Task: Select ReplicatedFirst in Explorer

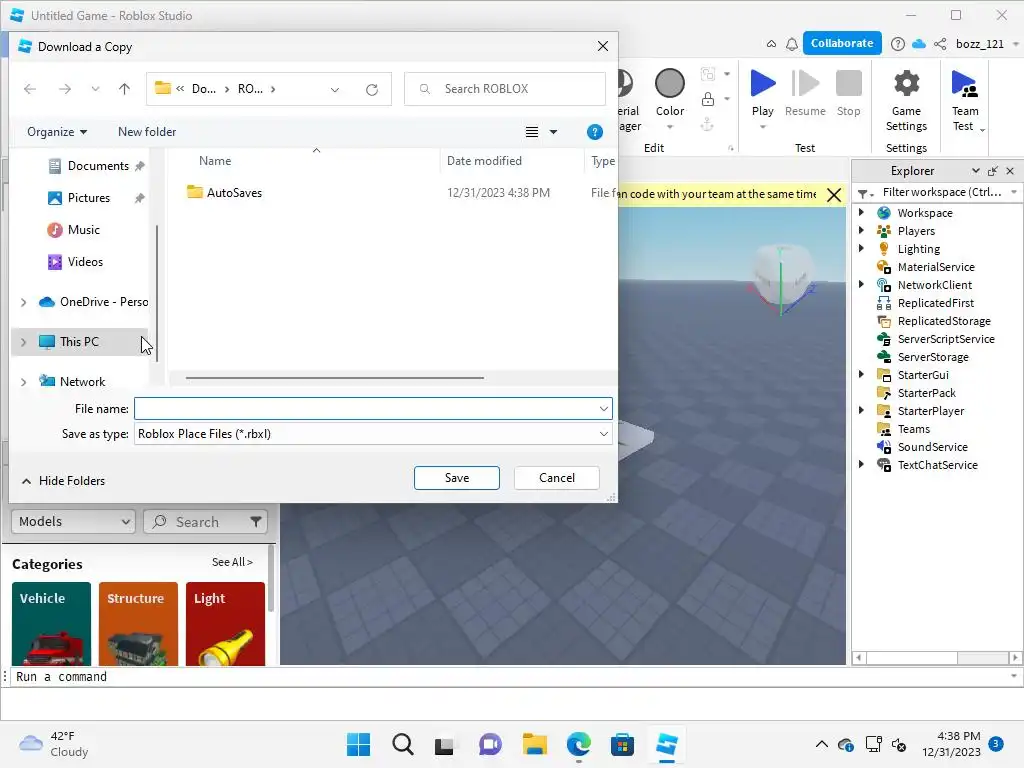Action: coord(935,303)
